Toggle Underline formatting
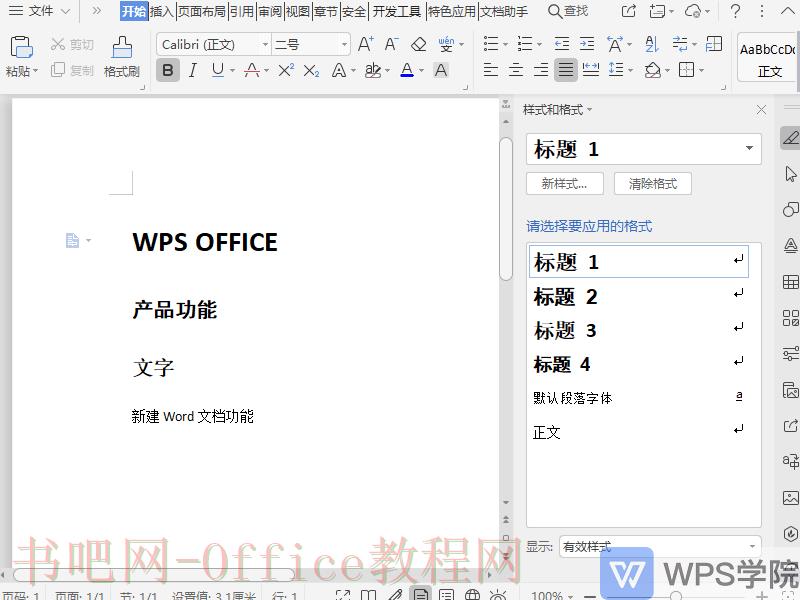 217,70
